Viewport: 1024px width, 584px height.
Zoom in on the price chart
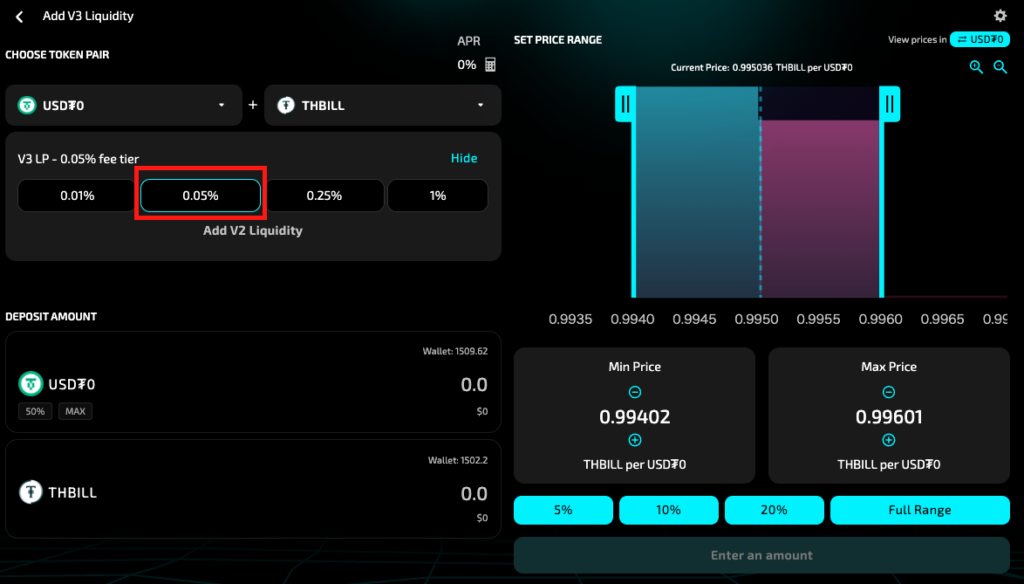click(976, 67)
